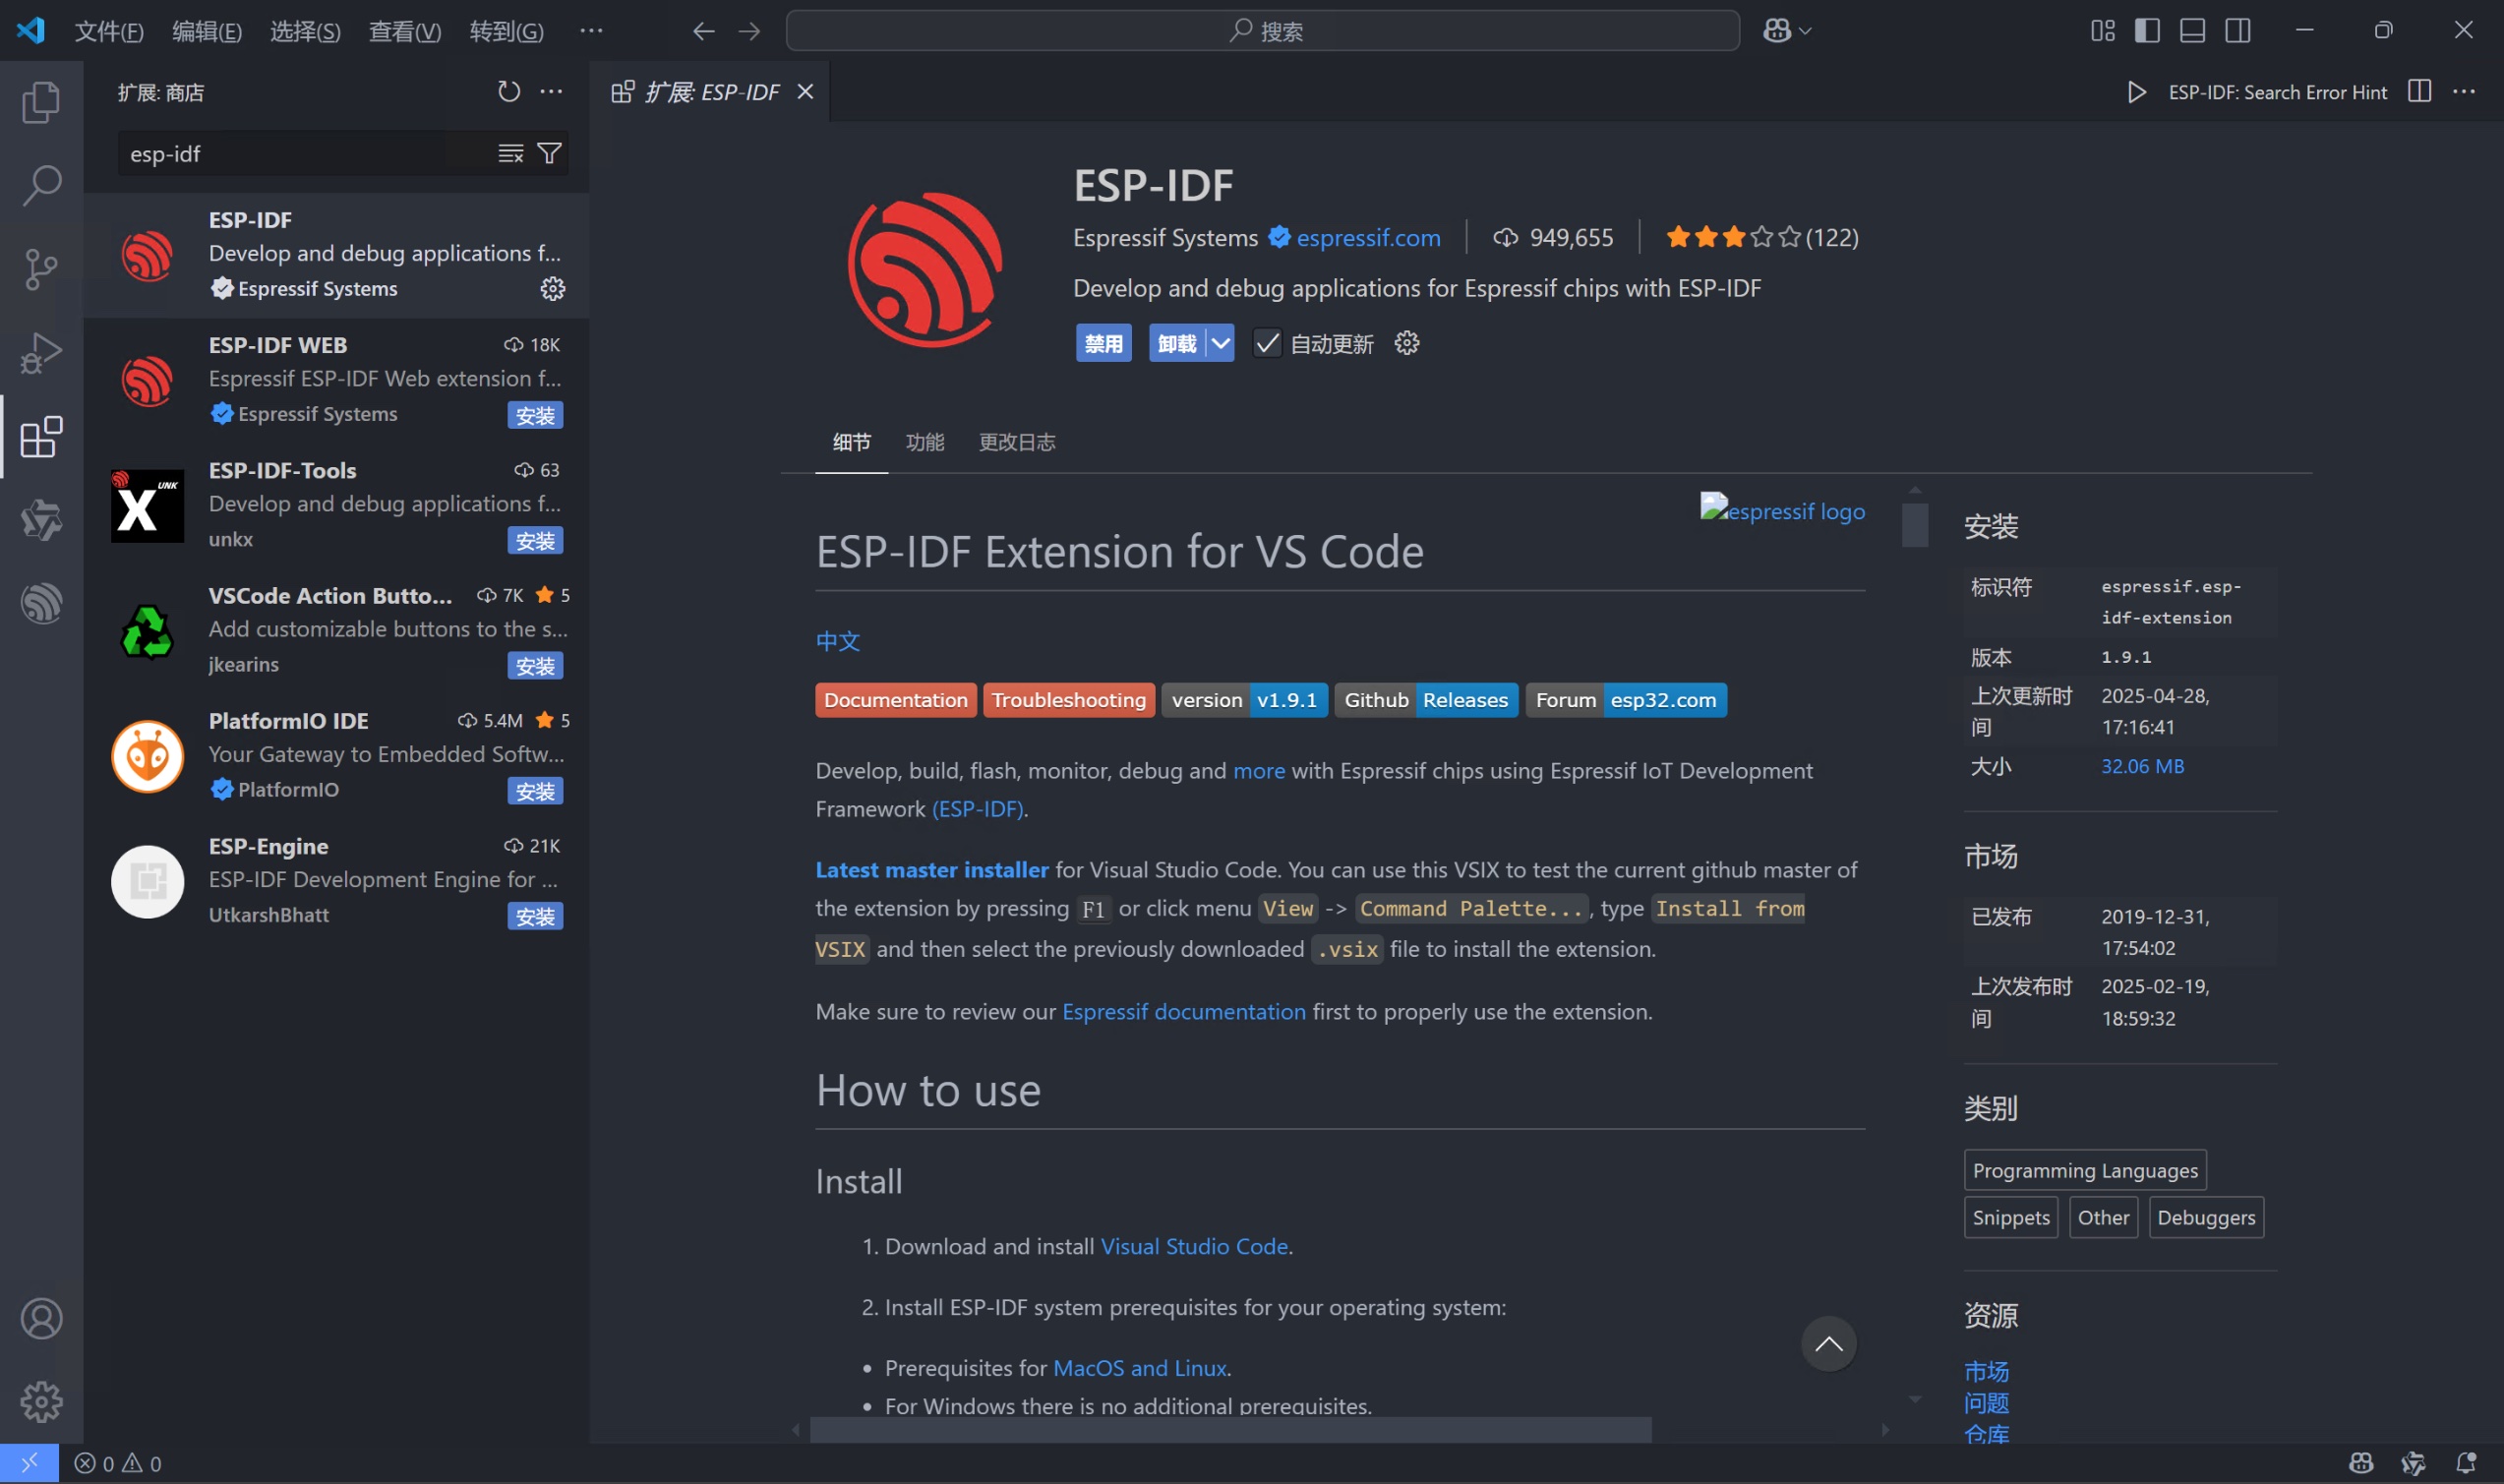Open the 查看(V) menu
The width and height of the screenshot is (2504, 1484).
click(x=404, y=31)
